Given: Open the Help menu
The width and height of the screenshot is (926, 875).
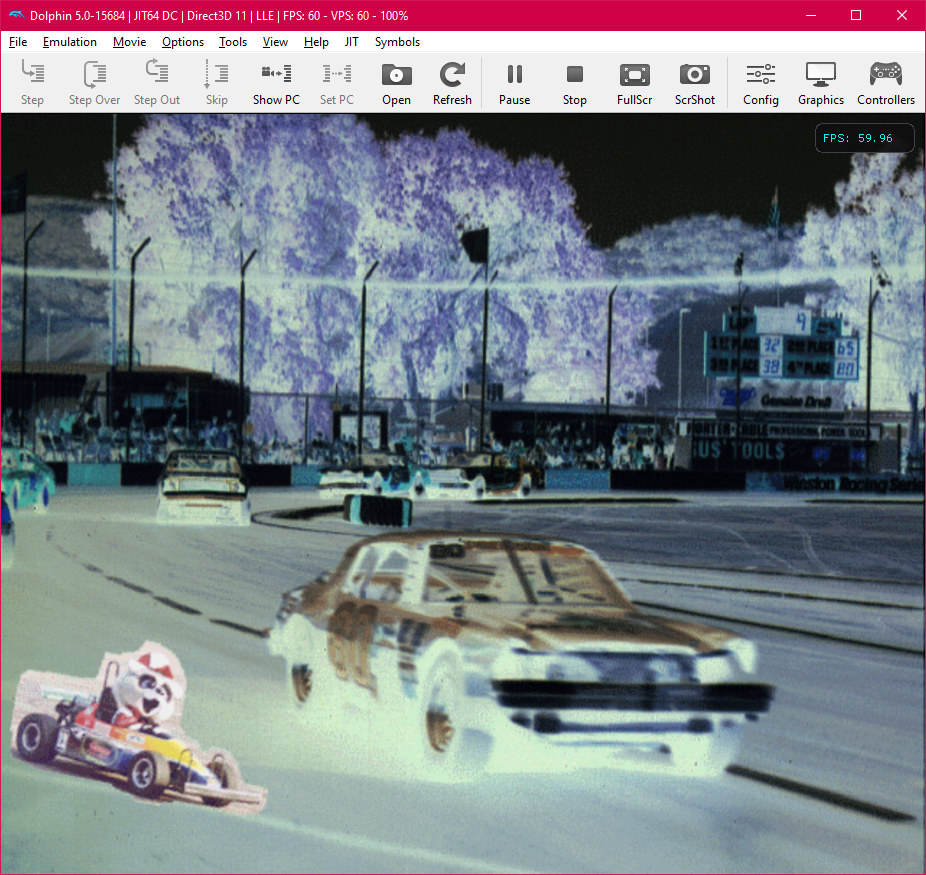Looking at the screenshot, I should (x=316, y=42).
